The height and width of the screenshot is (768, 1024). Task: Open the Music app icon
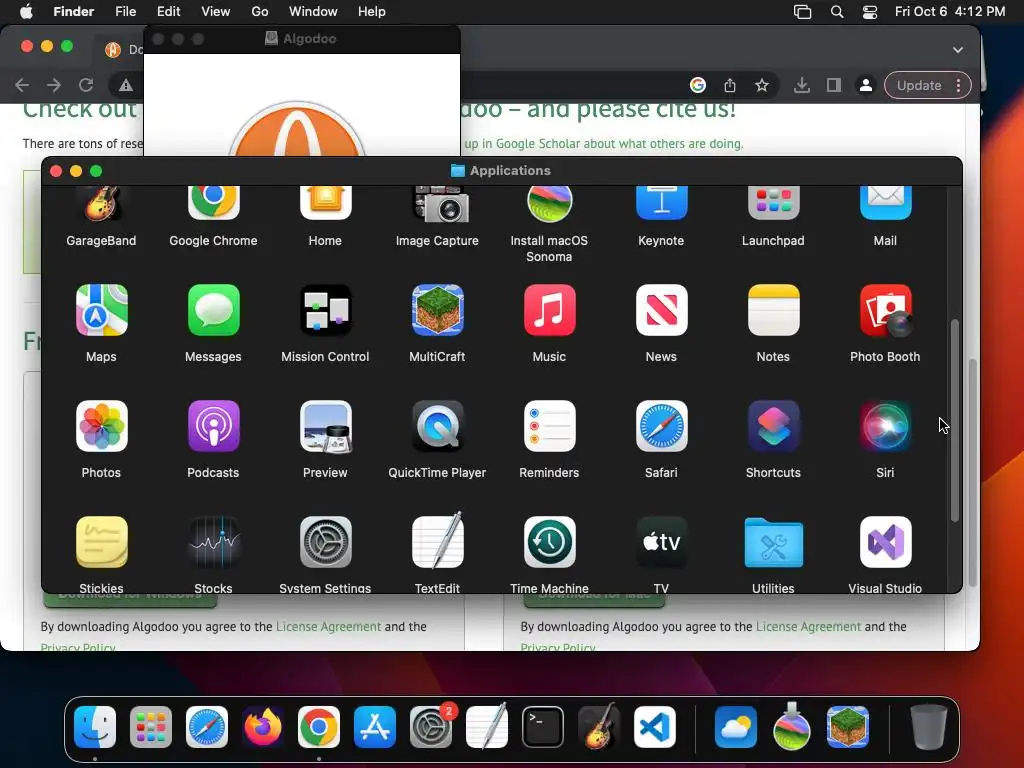(x=549, y=310)
